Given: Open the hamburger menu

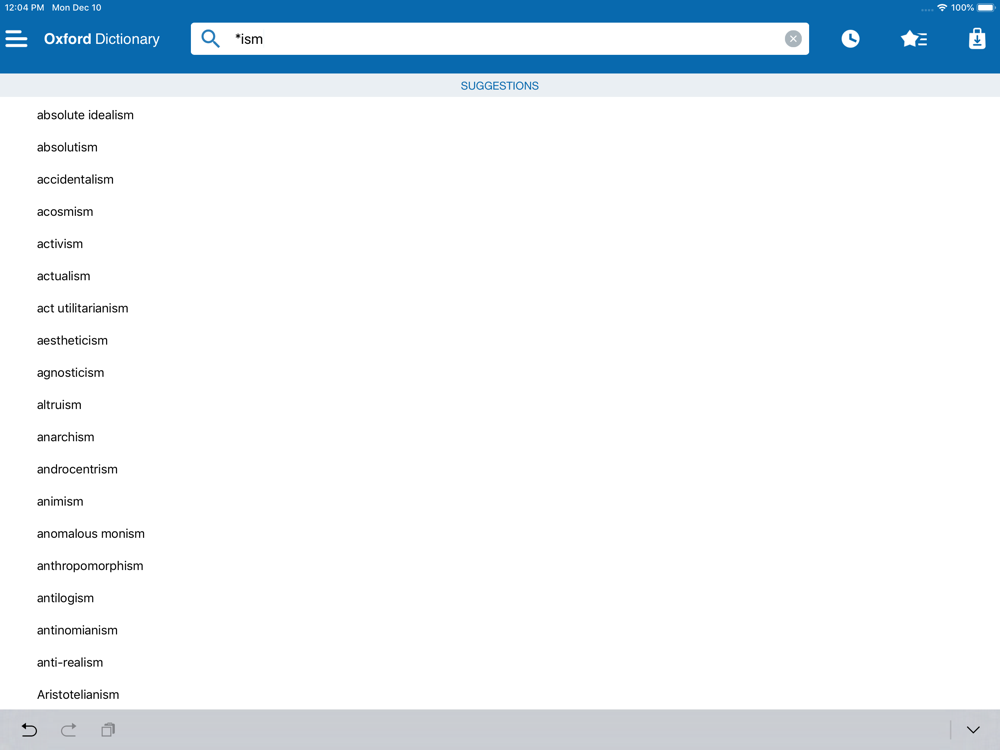Looking at the screenshot, I should coord(17,39).
